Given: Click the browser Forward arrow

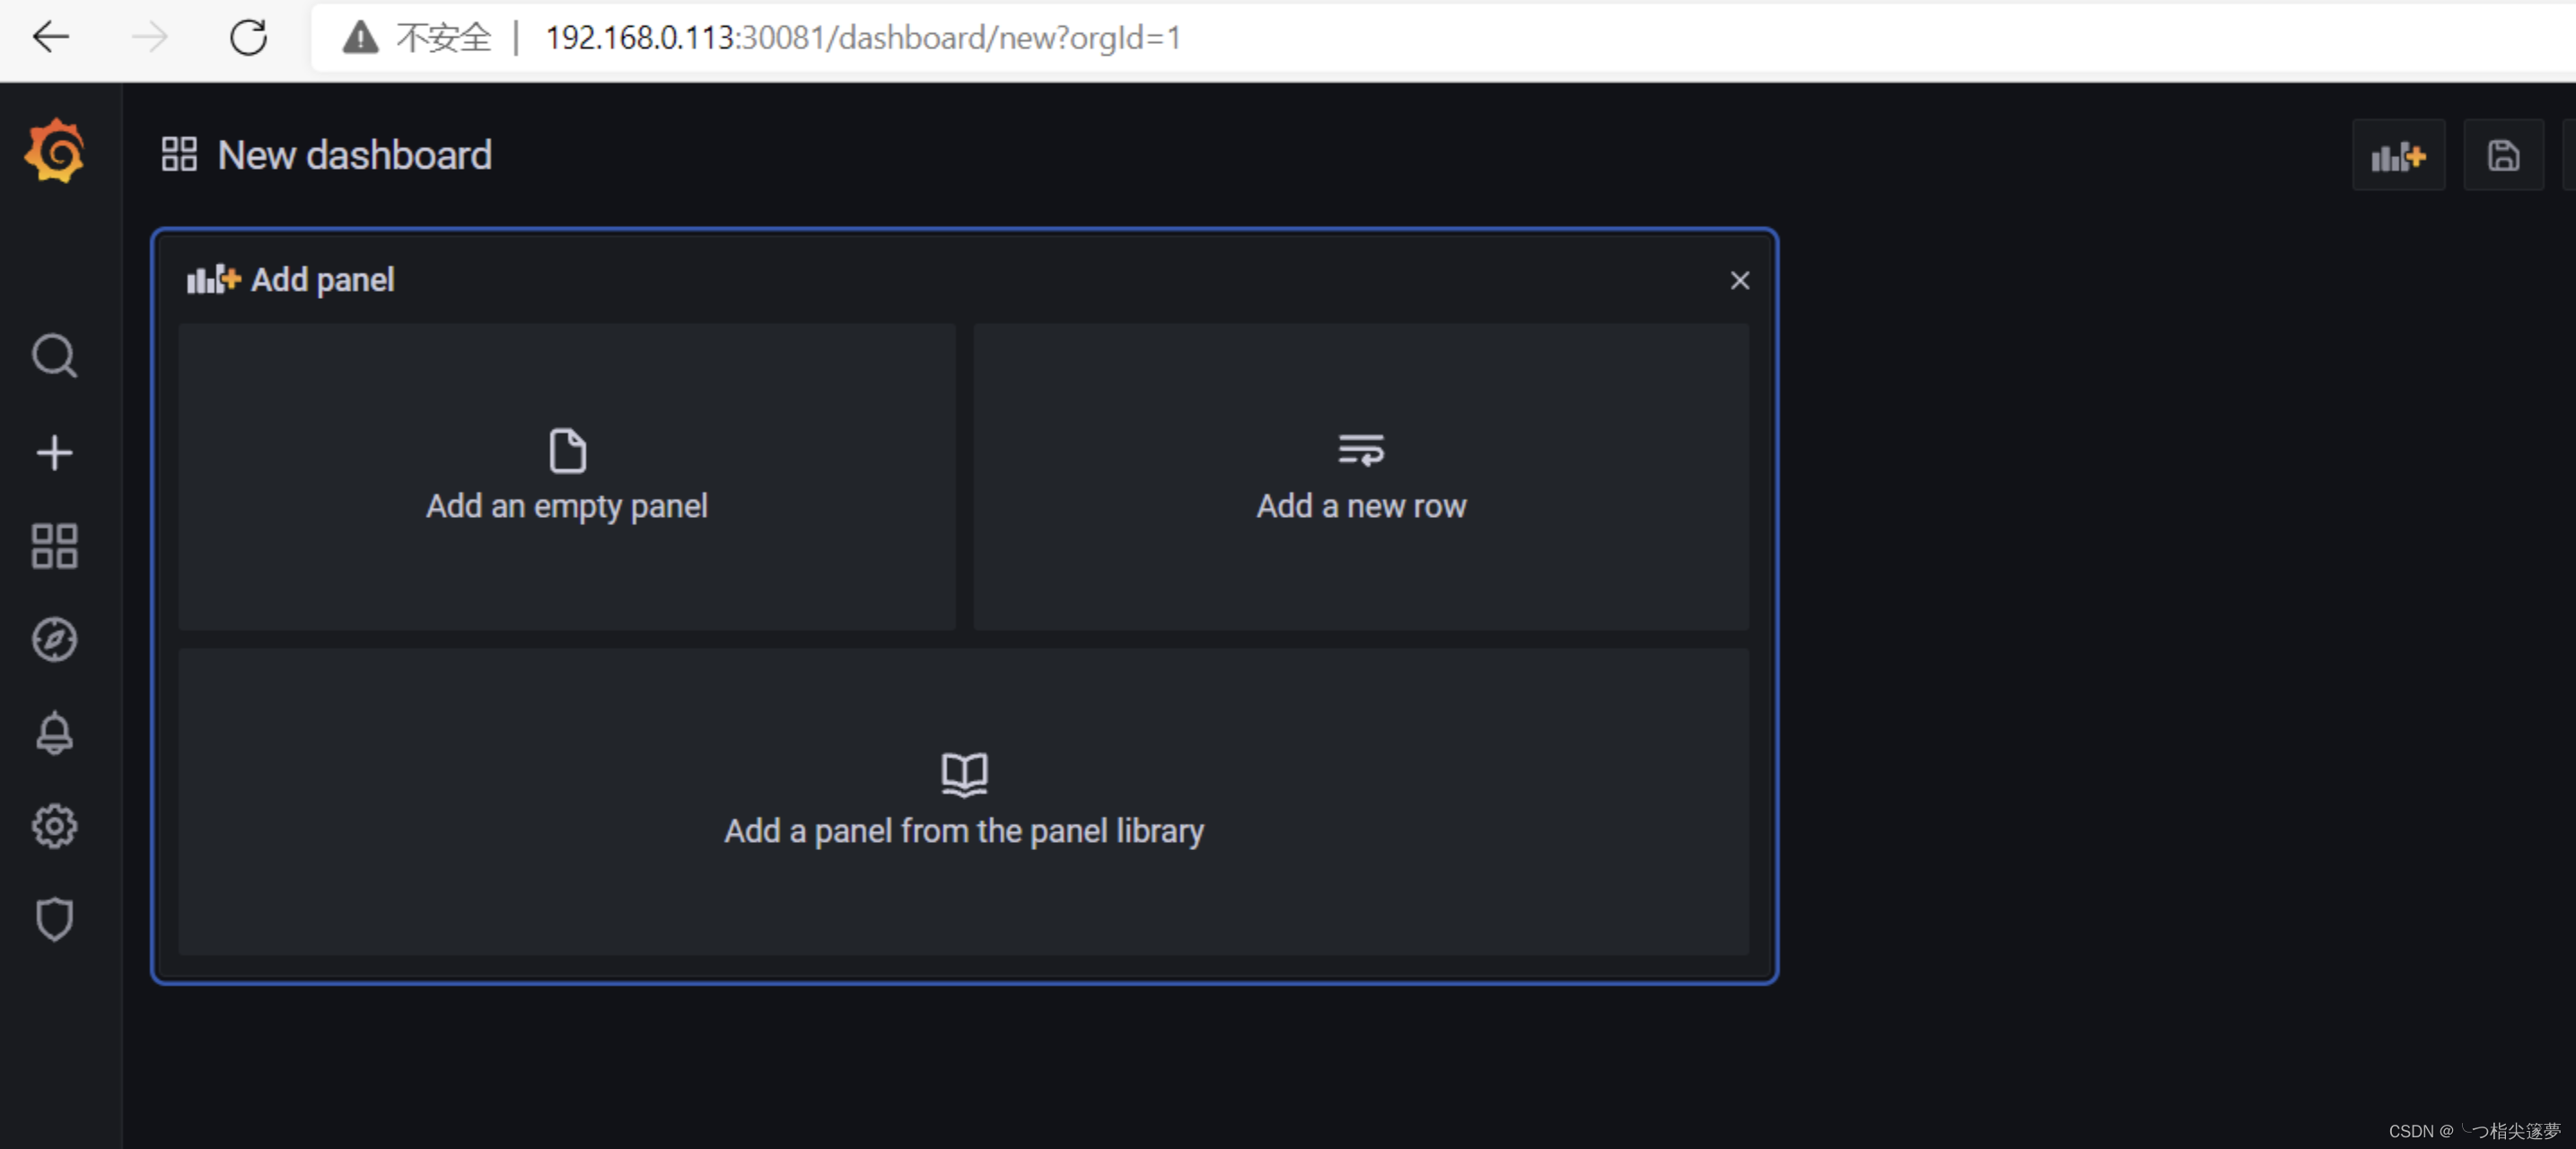Looking at the screenshot, I should point(150,38).
